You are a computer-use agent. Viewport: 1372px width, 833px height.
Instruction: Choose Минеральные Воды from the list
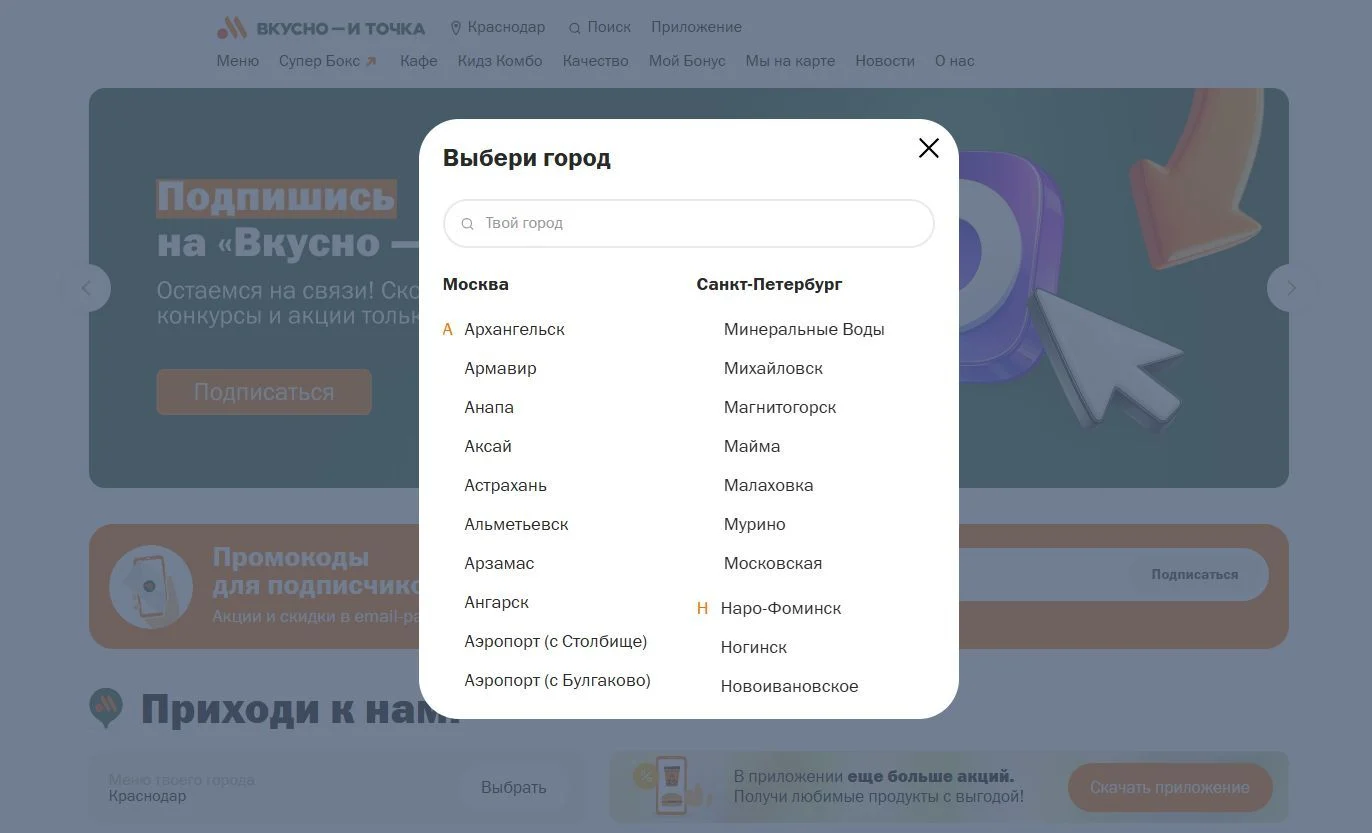click(804, 329)
